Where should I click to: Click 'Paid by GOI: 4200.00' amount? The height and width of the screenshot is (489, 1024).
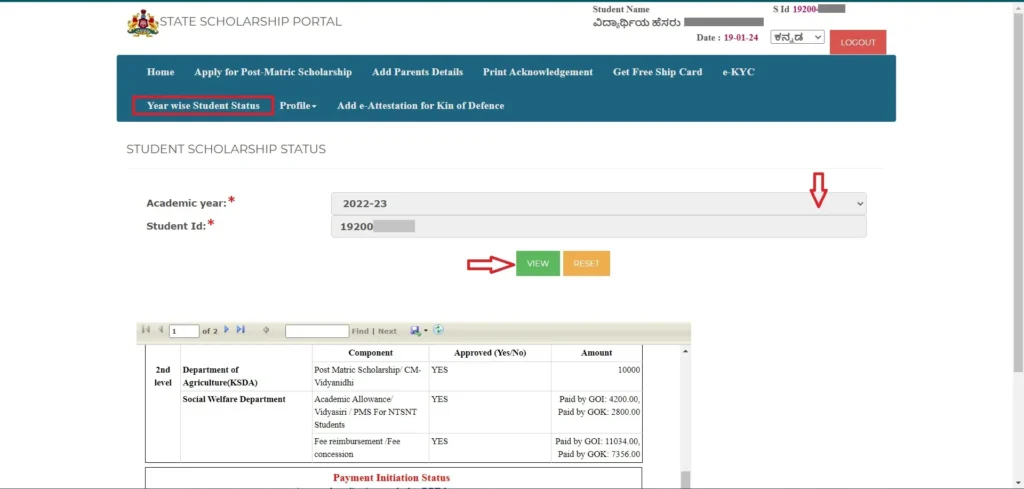pyautogui.click(x=598, y=400)
